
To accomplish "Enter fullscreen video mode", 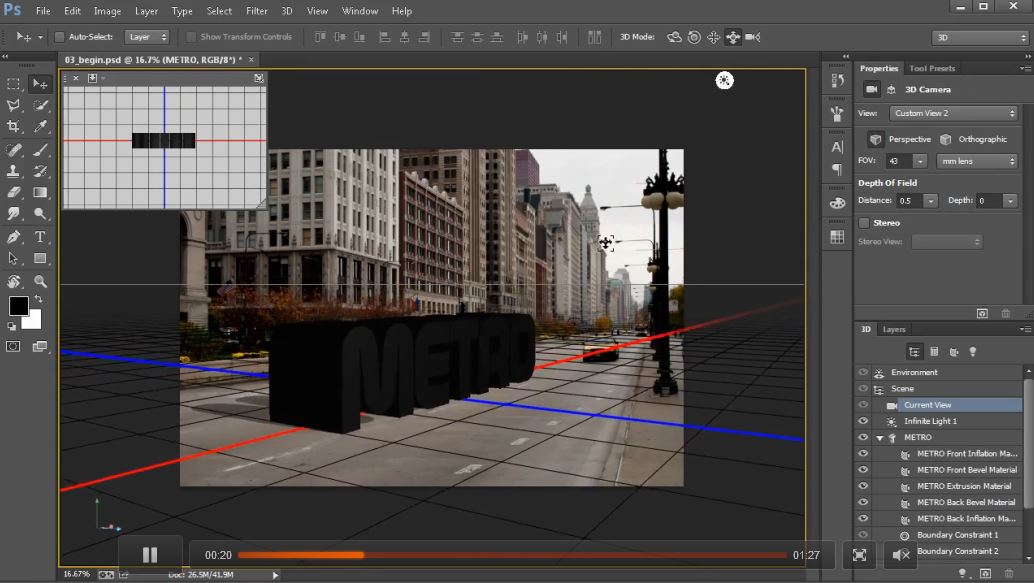I will tap(859, 555).
